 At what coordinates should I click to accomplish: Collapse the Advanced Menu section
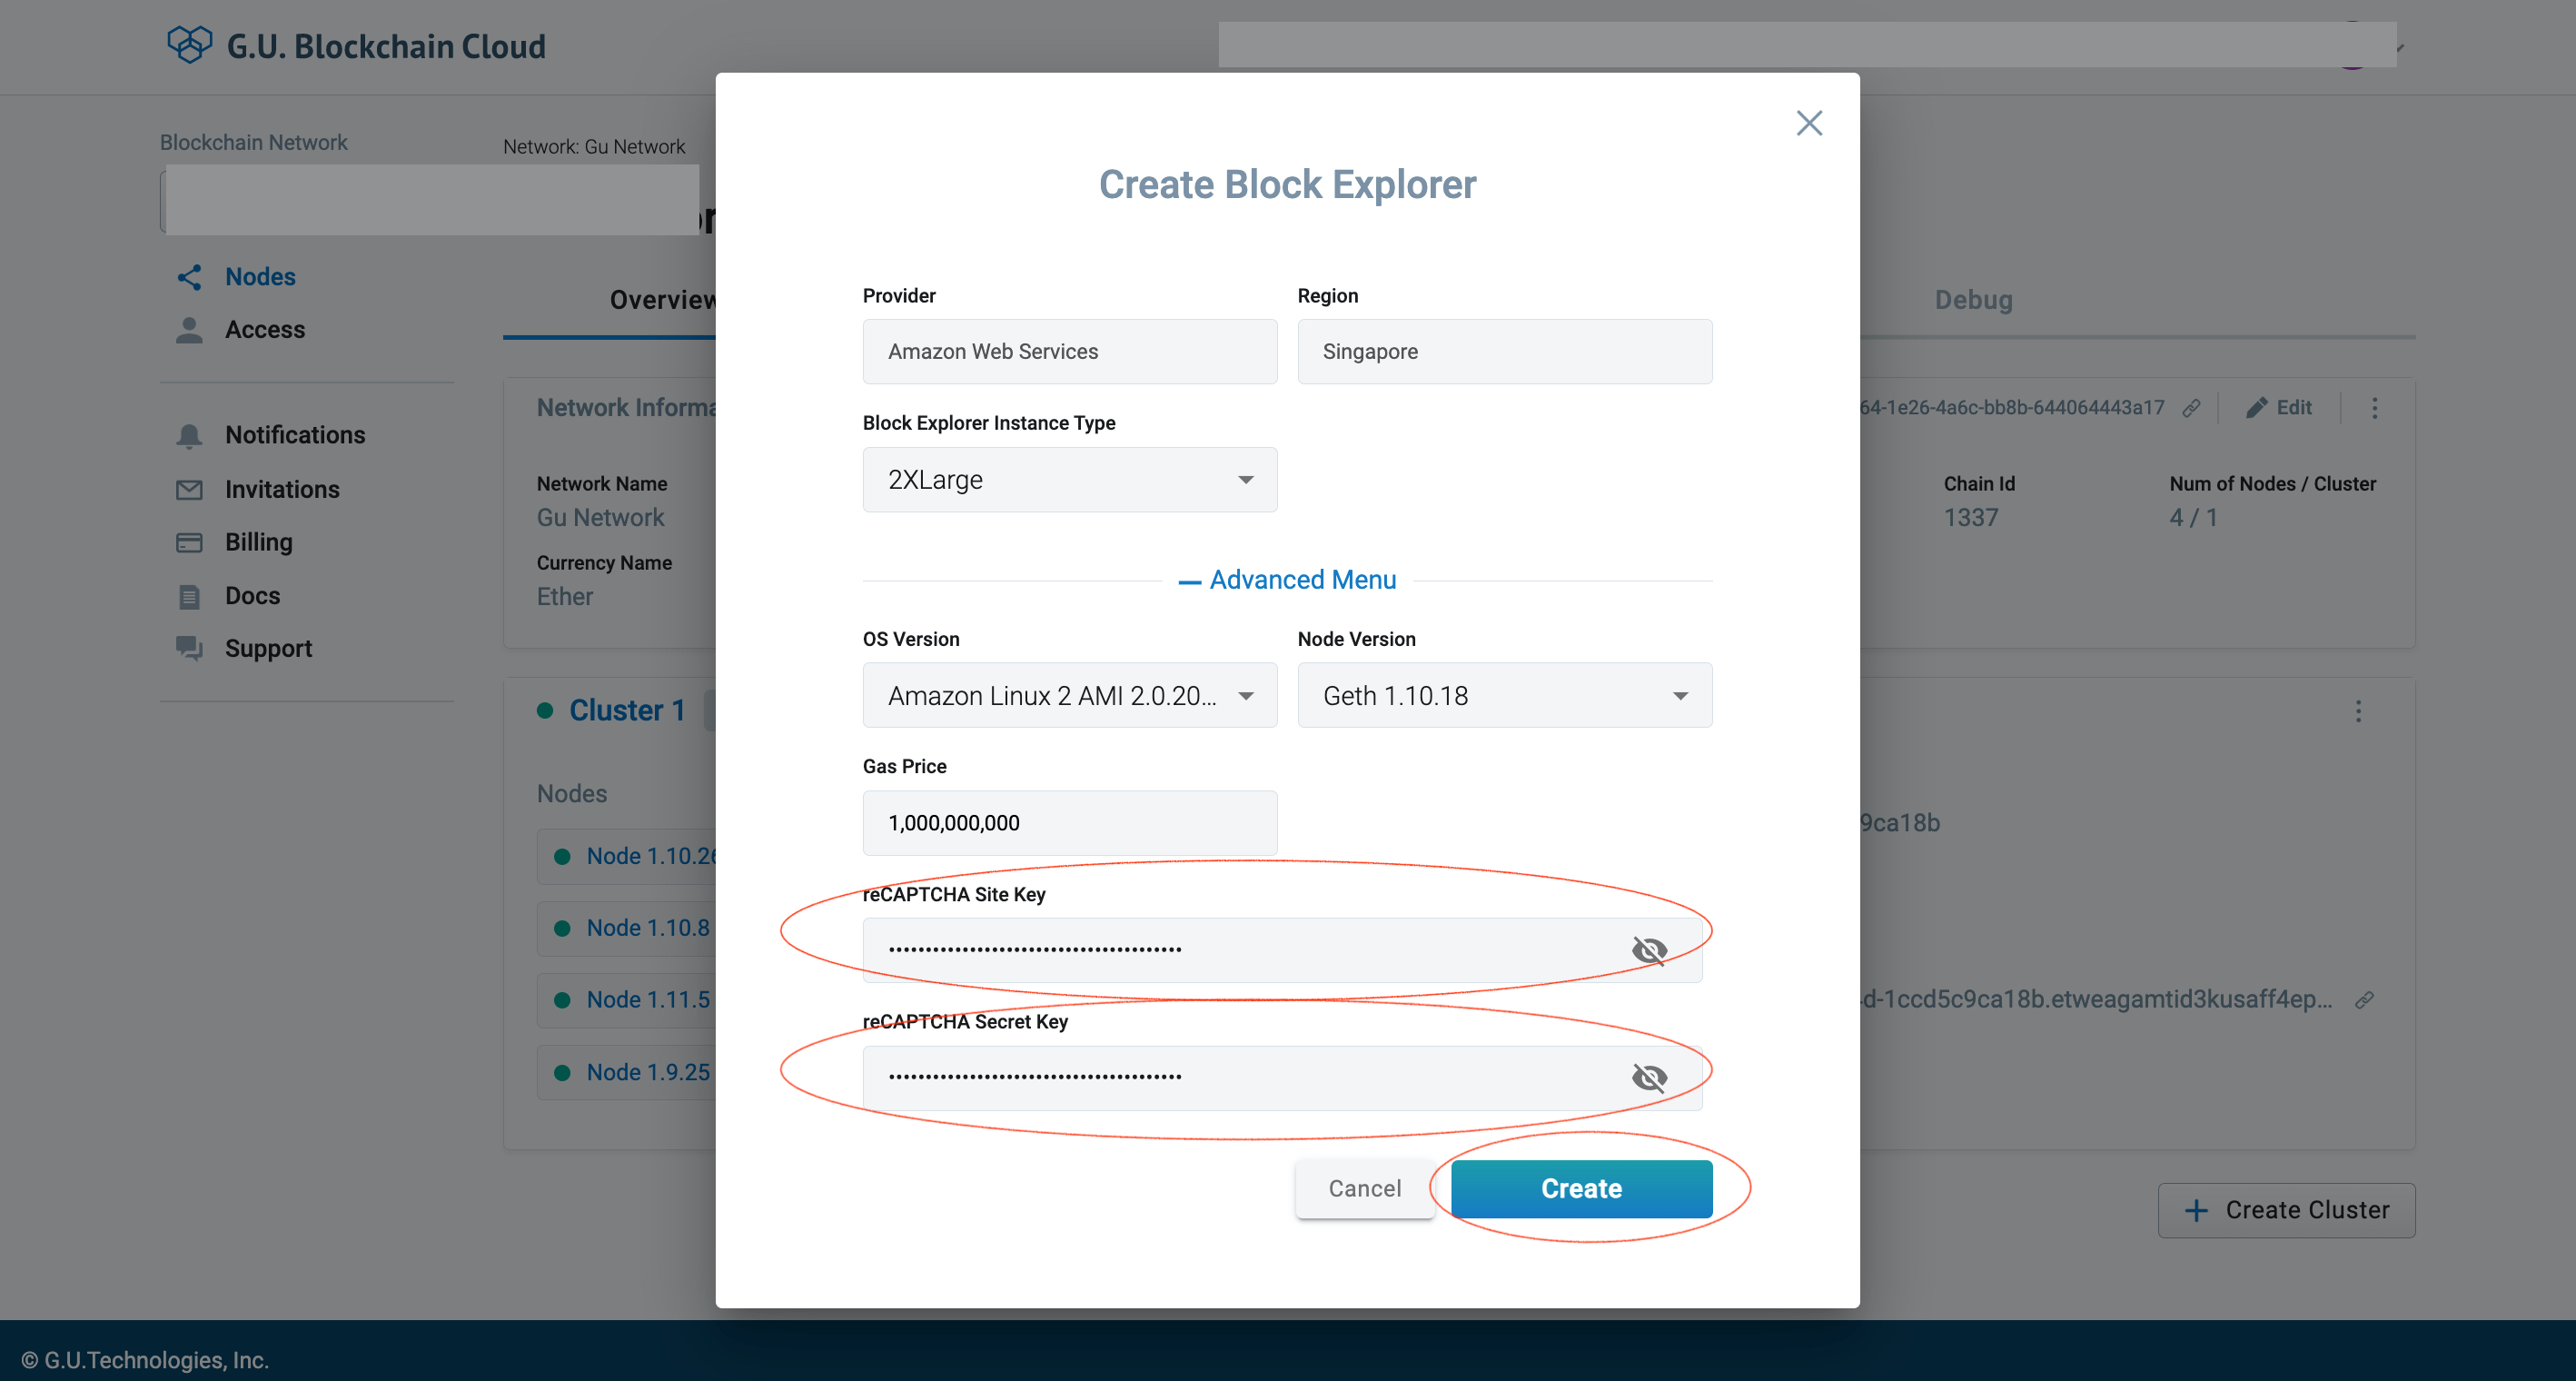click(x=1288, y=580)
